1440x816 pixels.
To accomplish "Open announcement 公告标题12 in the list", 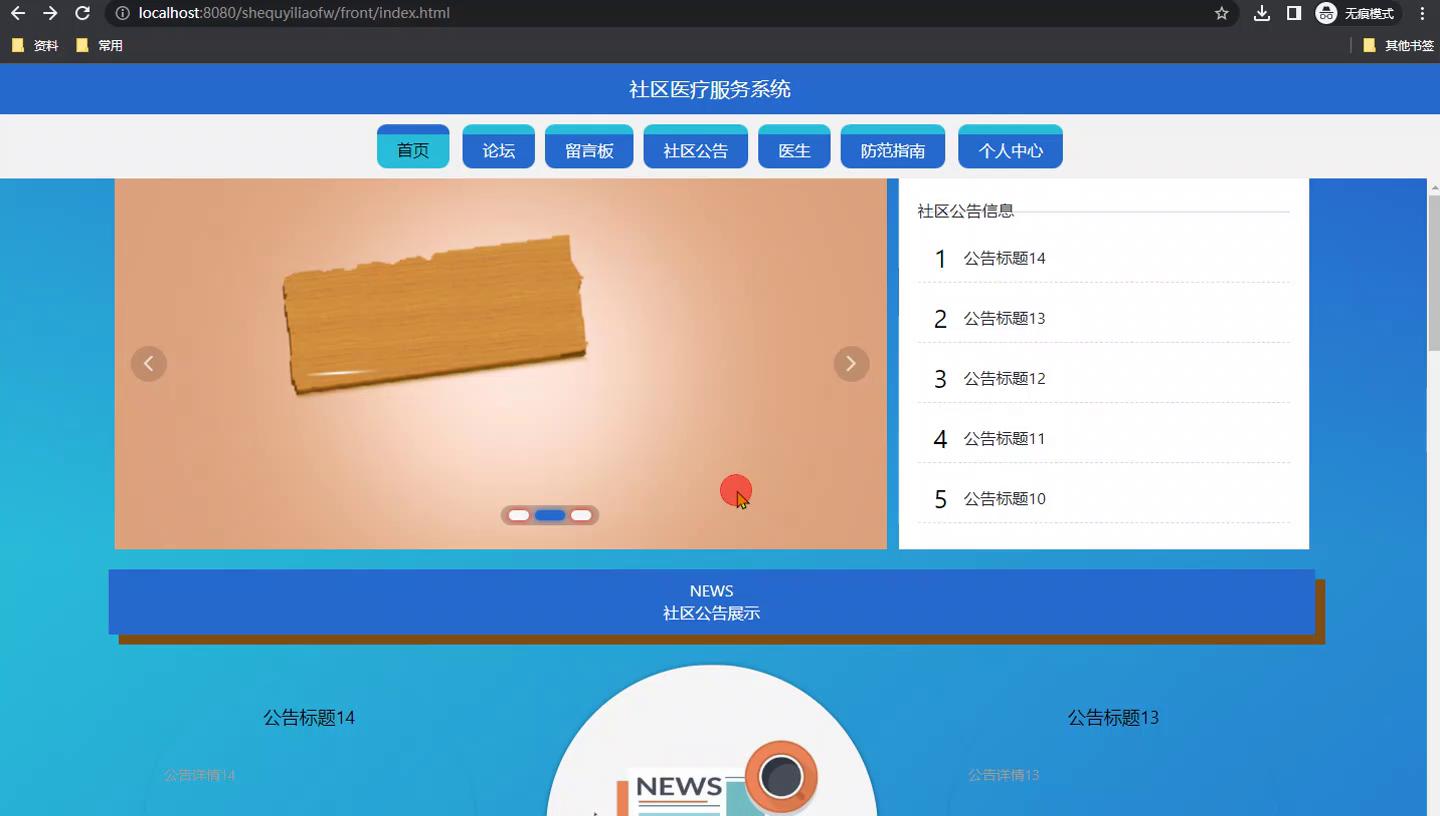I will coord(1104,378).
